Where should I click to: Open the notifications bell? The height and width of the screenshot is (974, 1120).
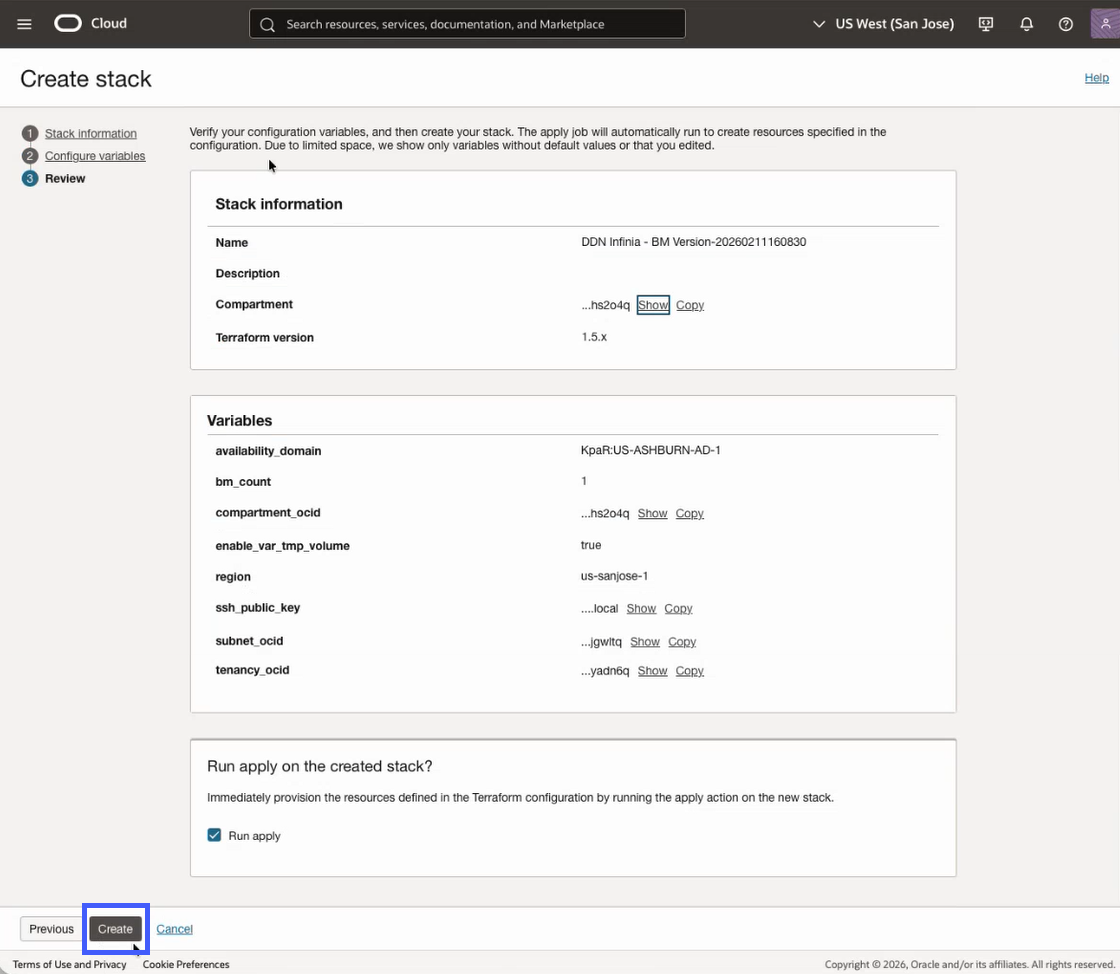tap(1026, 23)
